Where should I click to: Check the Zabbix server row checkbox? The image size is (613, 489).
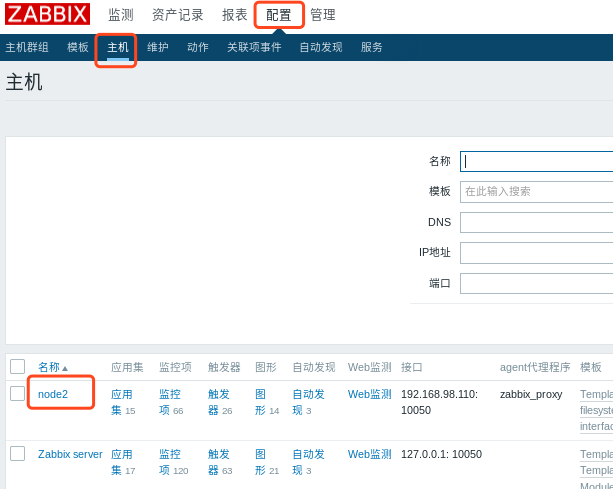pyautogui.click(x=18, y=454)
